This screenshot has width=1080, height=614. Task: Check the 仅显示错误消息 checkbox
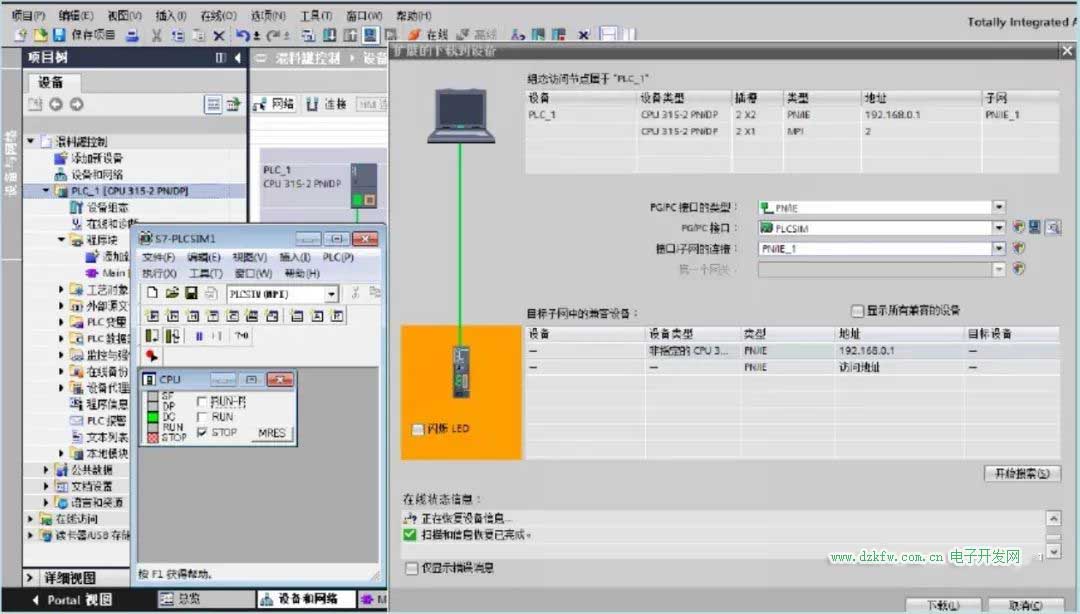click(411, 569)
